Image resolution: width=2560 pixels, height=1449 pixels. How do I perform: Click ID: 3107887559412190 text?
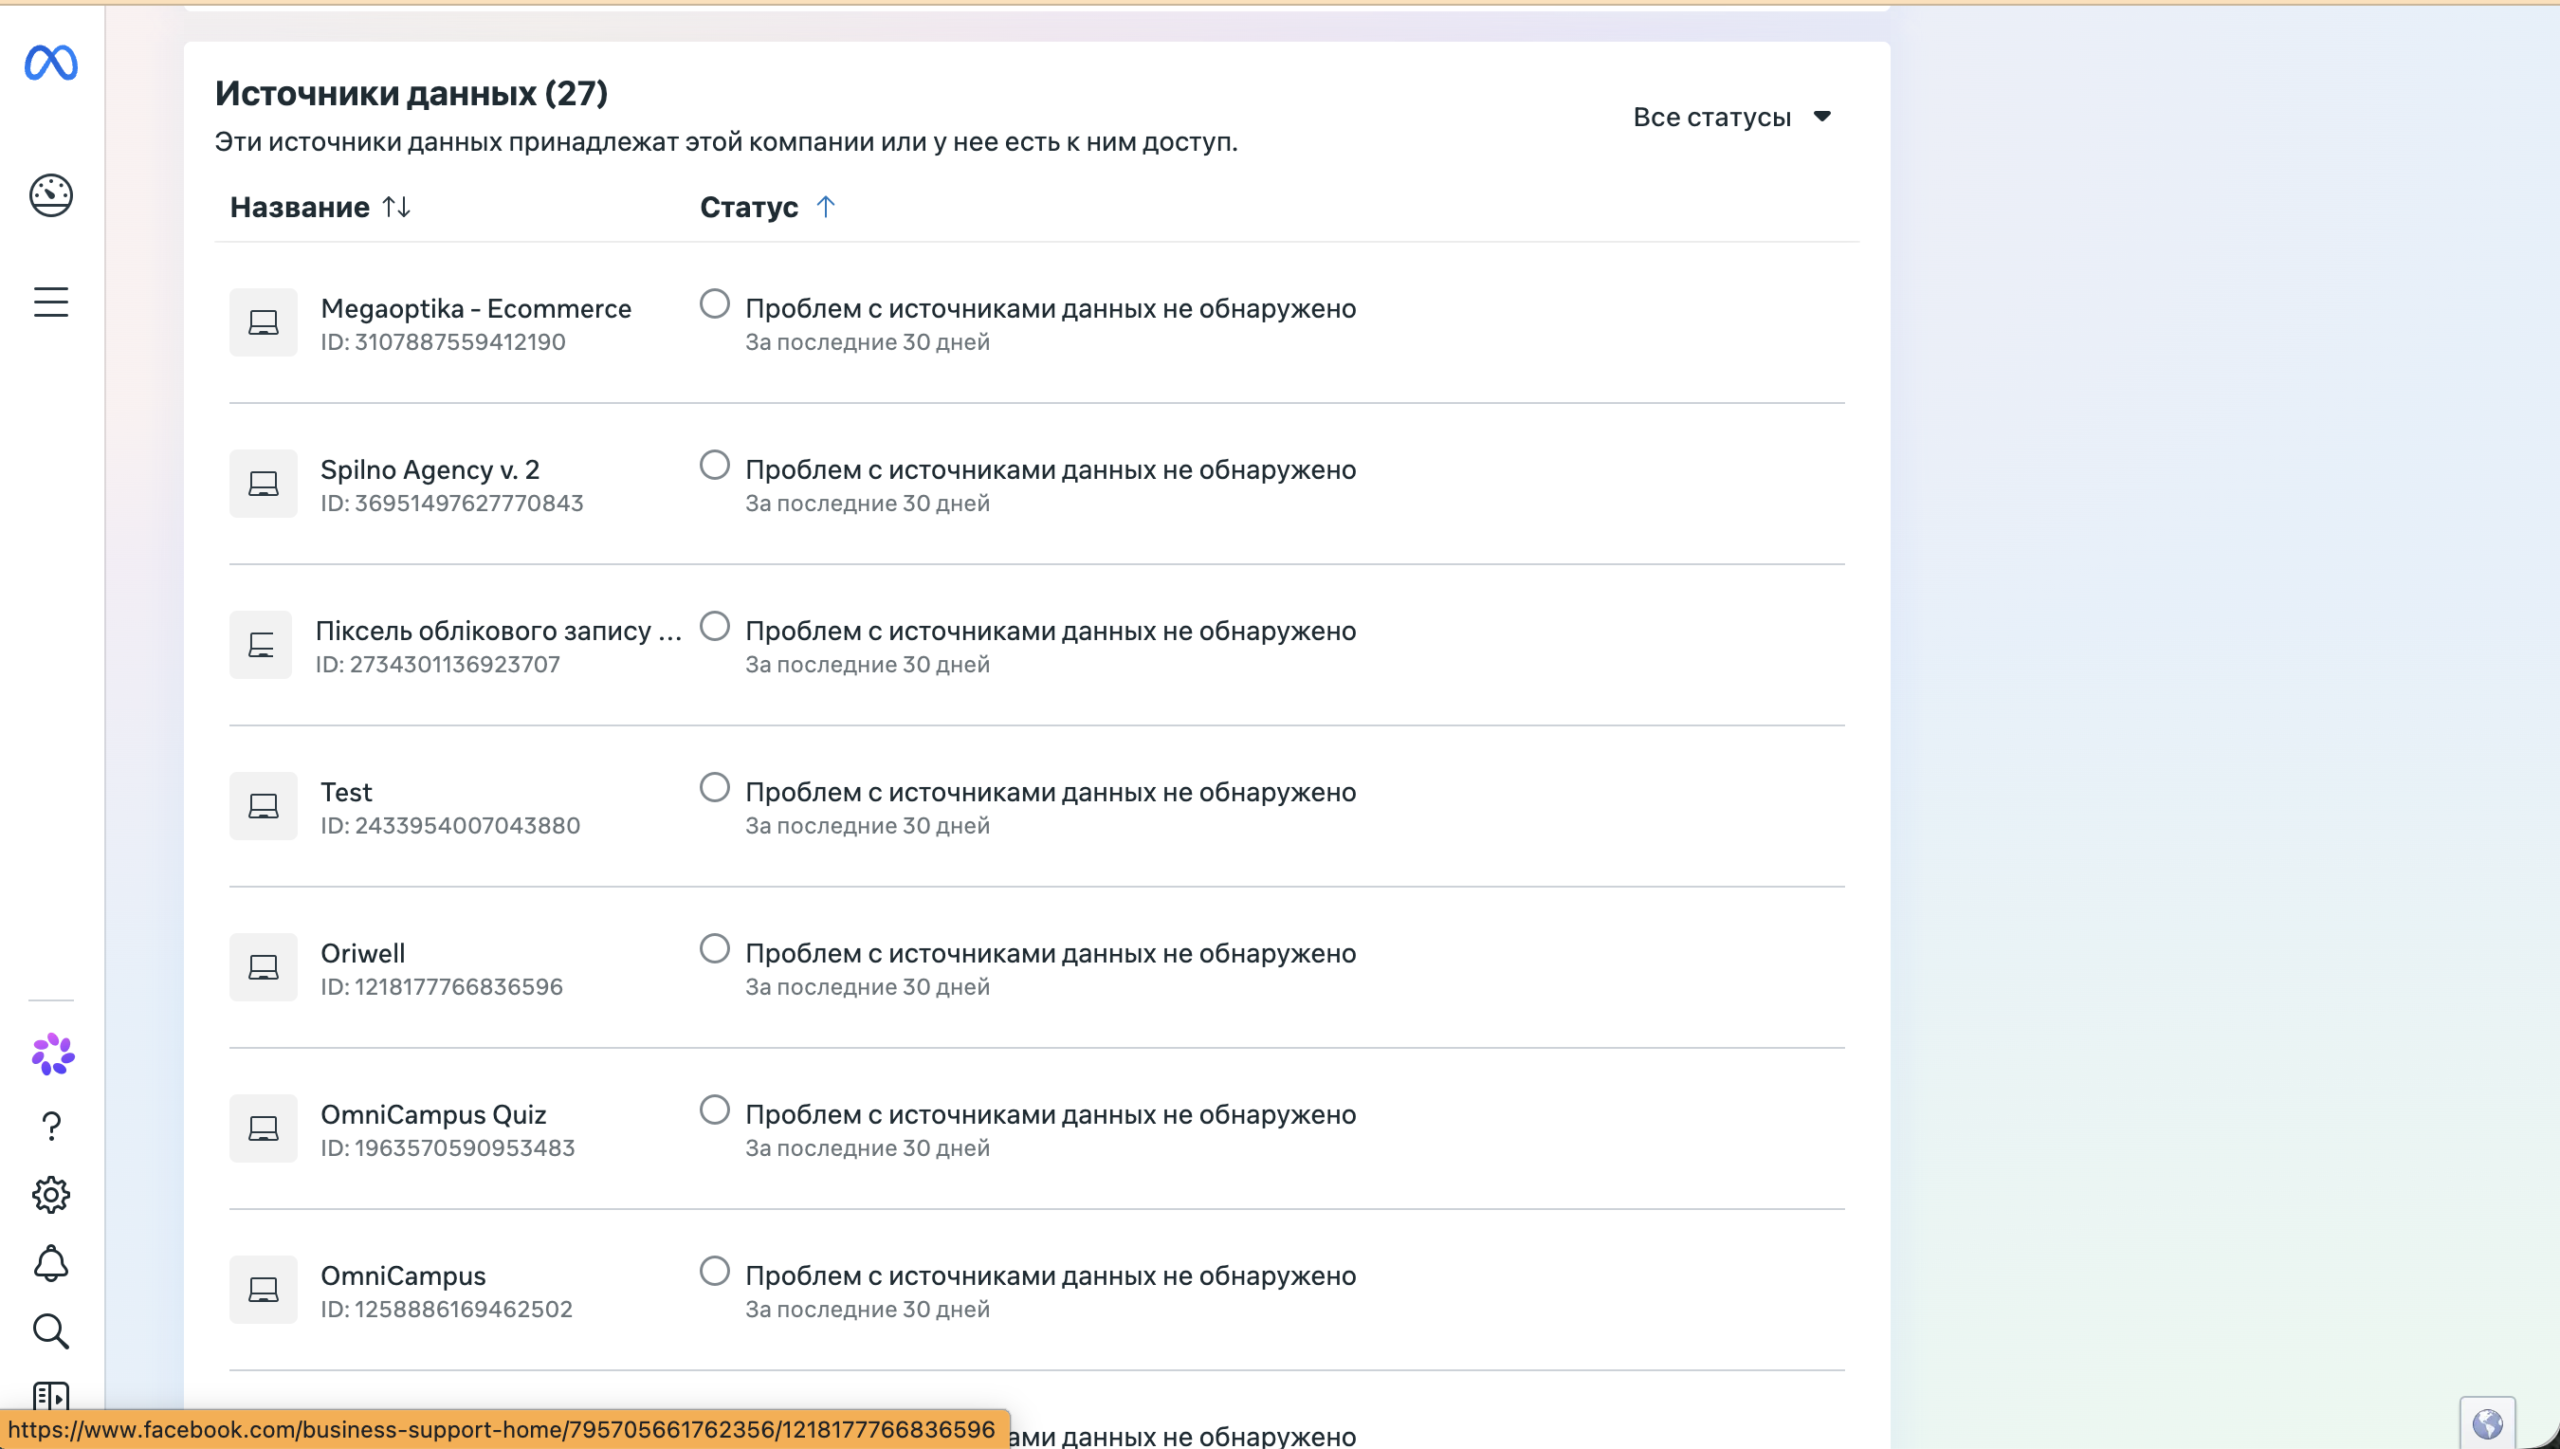point(443,342)
